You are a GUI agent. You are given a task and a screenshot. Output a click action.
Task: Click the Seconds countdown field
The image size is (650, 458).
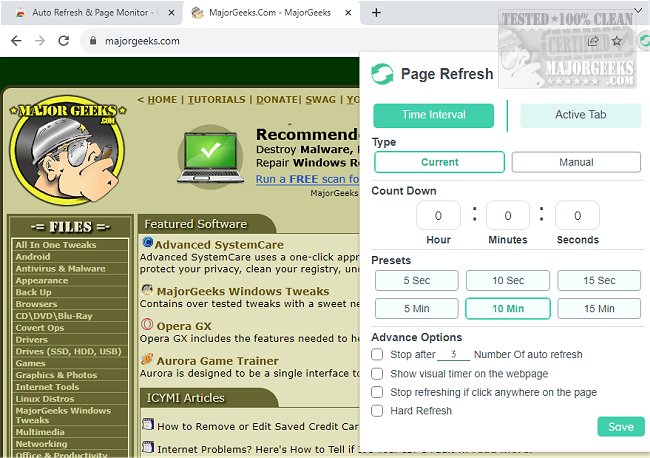coord(577,216)
